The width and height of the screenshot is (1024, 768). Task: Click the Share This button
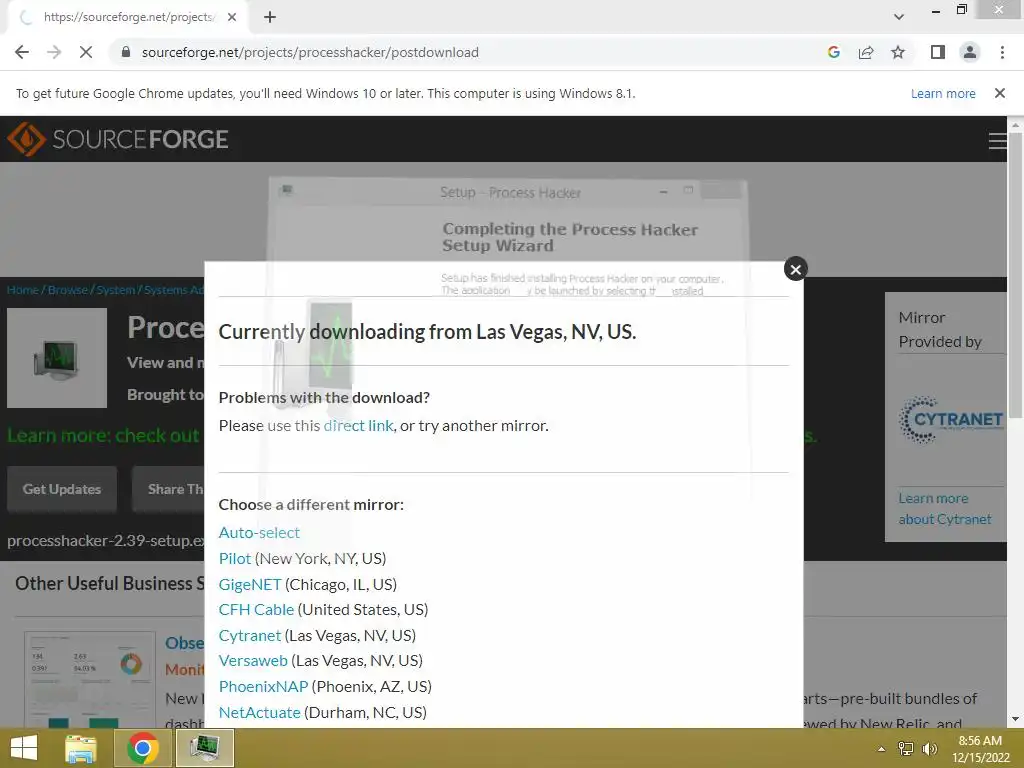(168, 489)
